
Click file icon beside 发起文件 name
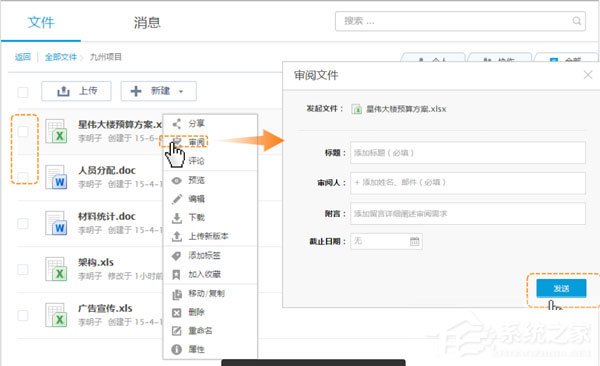[x=357, y=109]
